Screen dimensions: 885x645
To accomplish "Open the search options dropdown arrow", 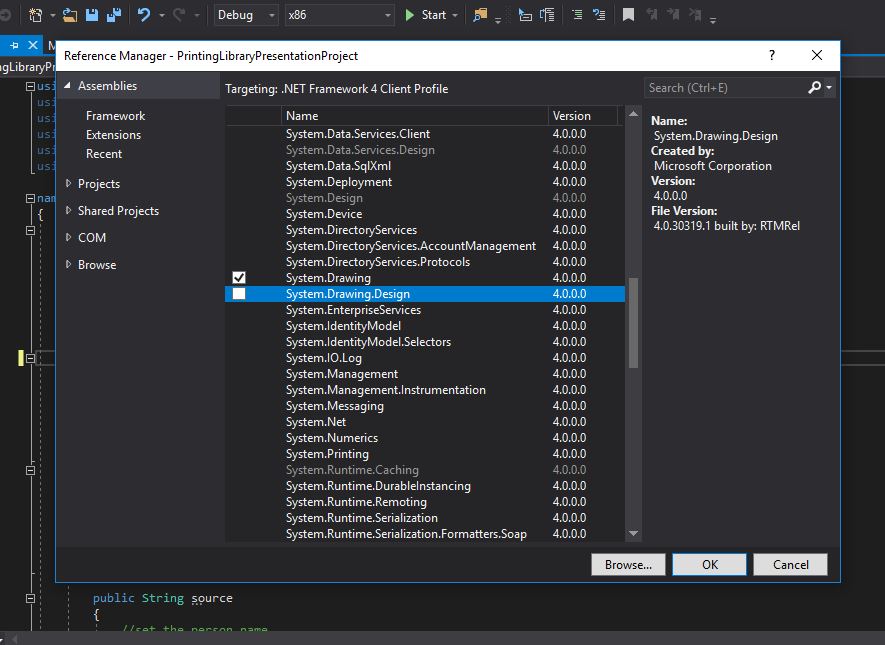I will coord(829,87).
